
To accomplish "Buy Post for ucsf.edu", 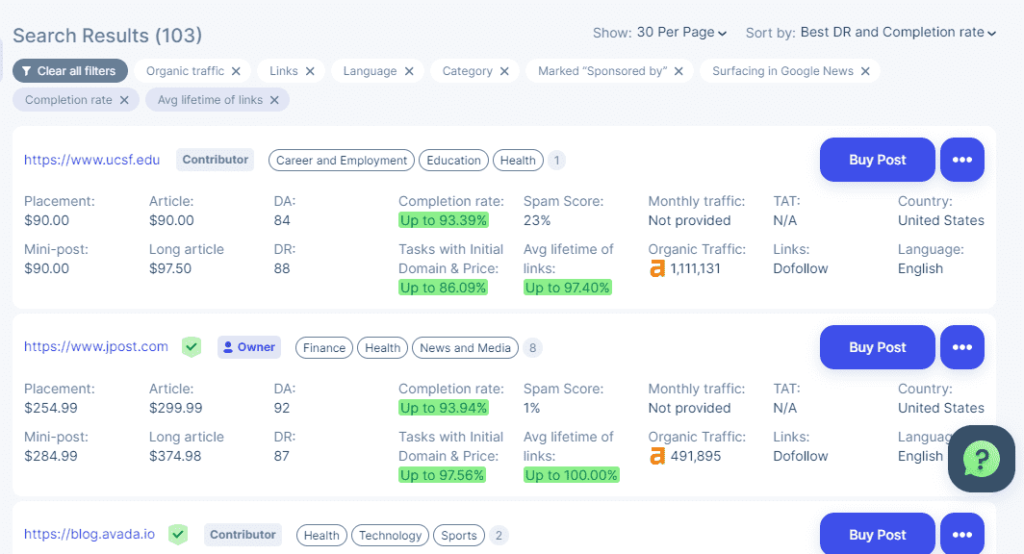I will pos(877,159).
